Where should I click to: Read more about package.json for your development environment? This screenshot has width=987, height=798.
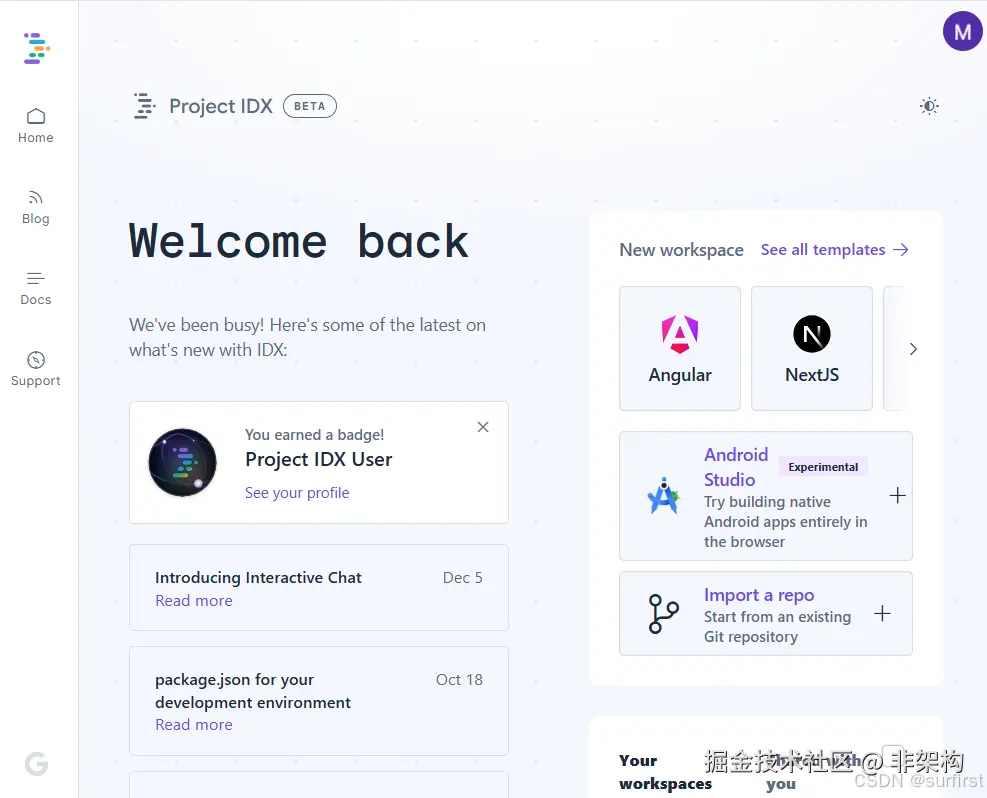pos(194,724)
